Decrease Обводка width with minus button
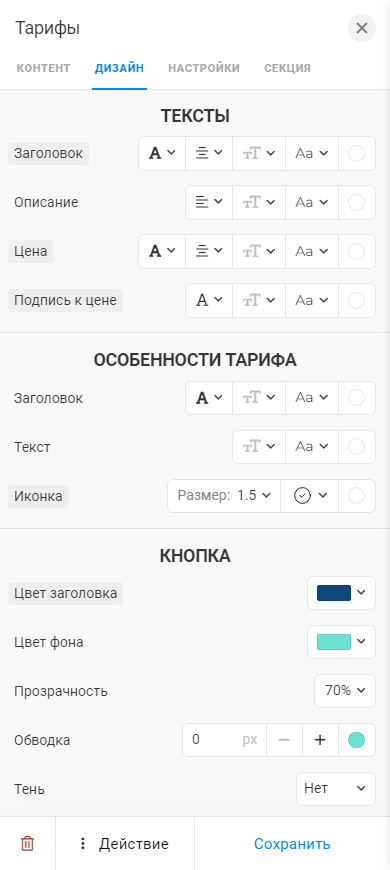This screenshot has width=390, height=870. pyautogui.click(x=285, y=740)
